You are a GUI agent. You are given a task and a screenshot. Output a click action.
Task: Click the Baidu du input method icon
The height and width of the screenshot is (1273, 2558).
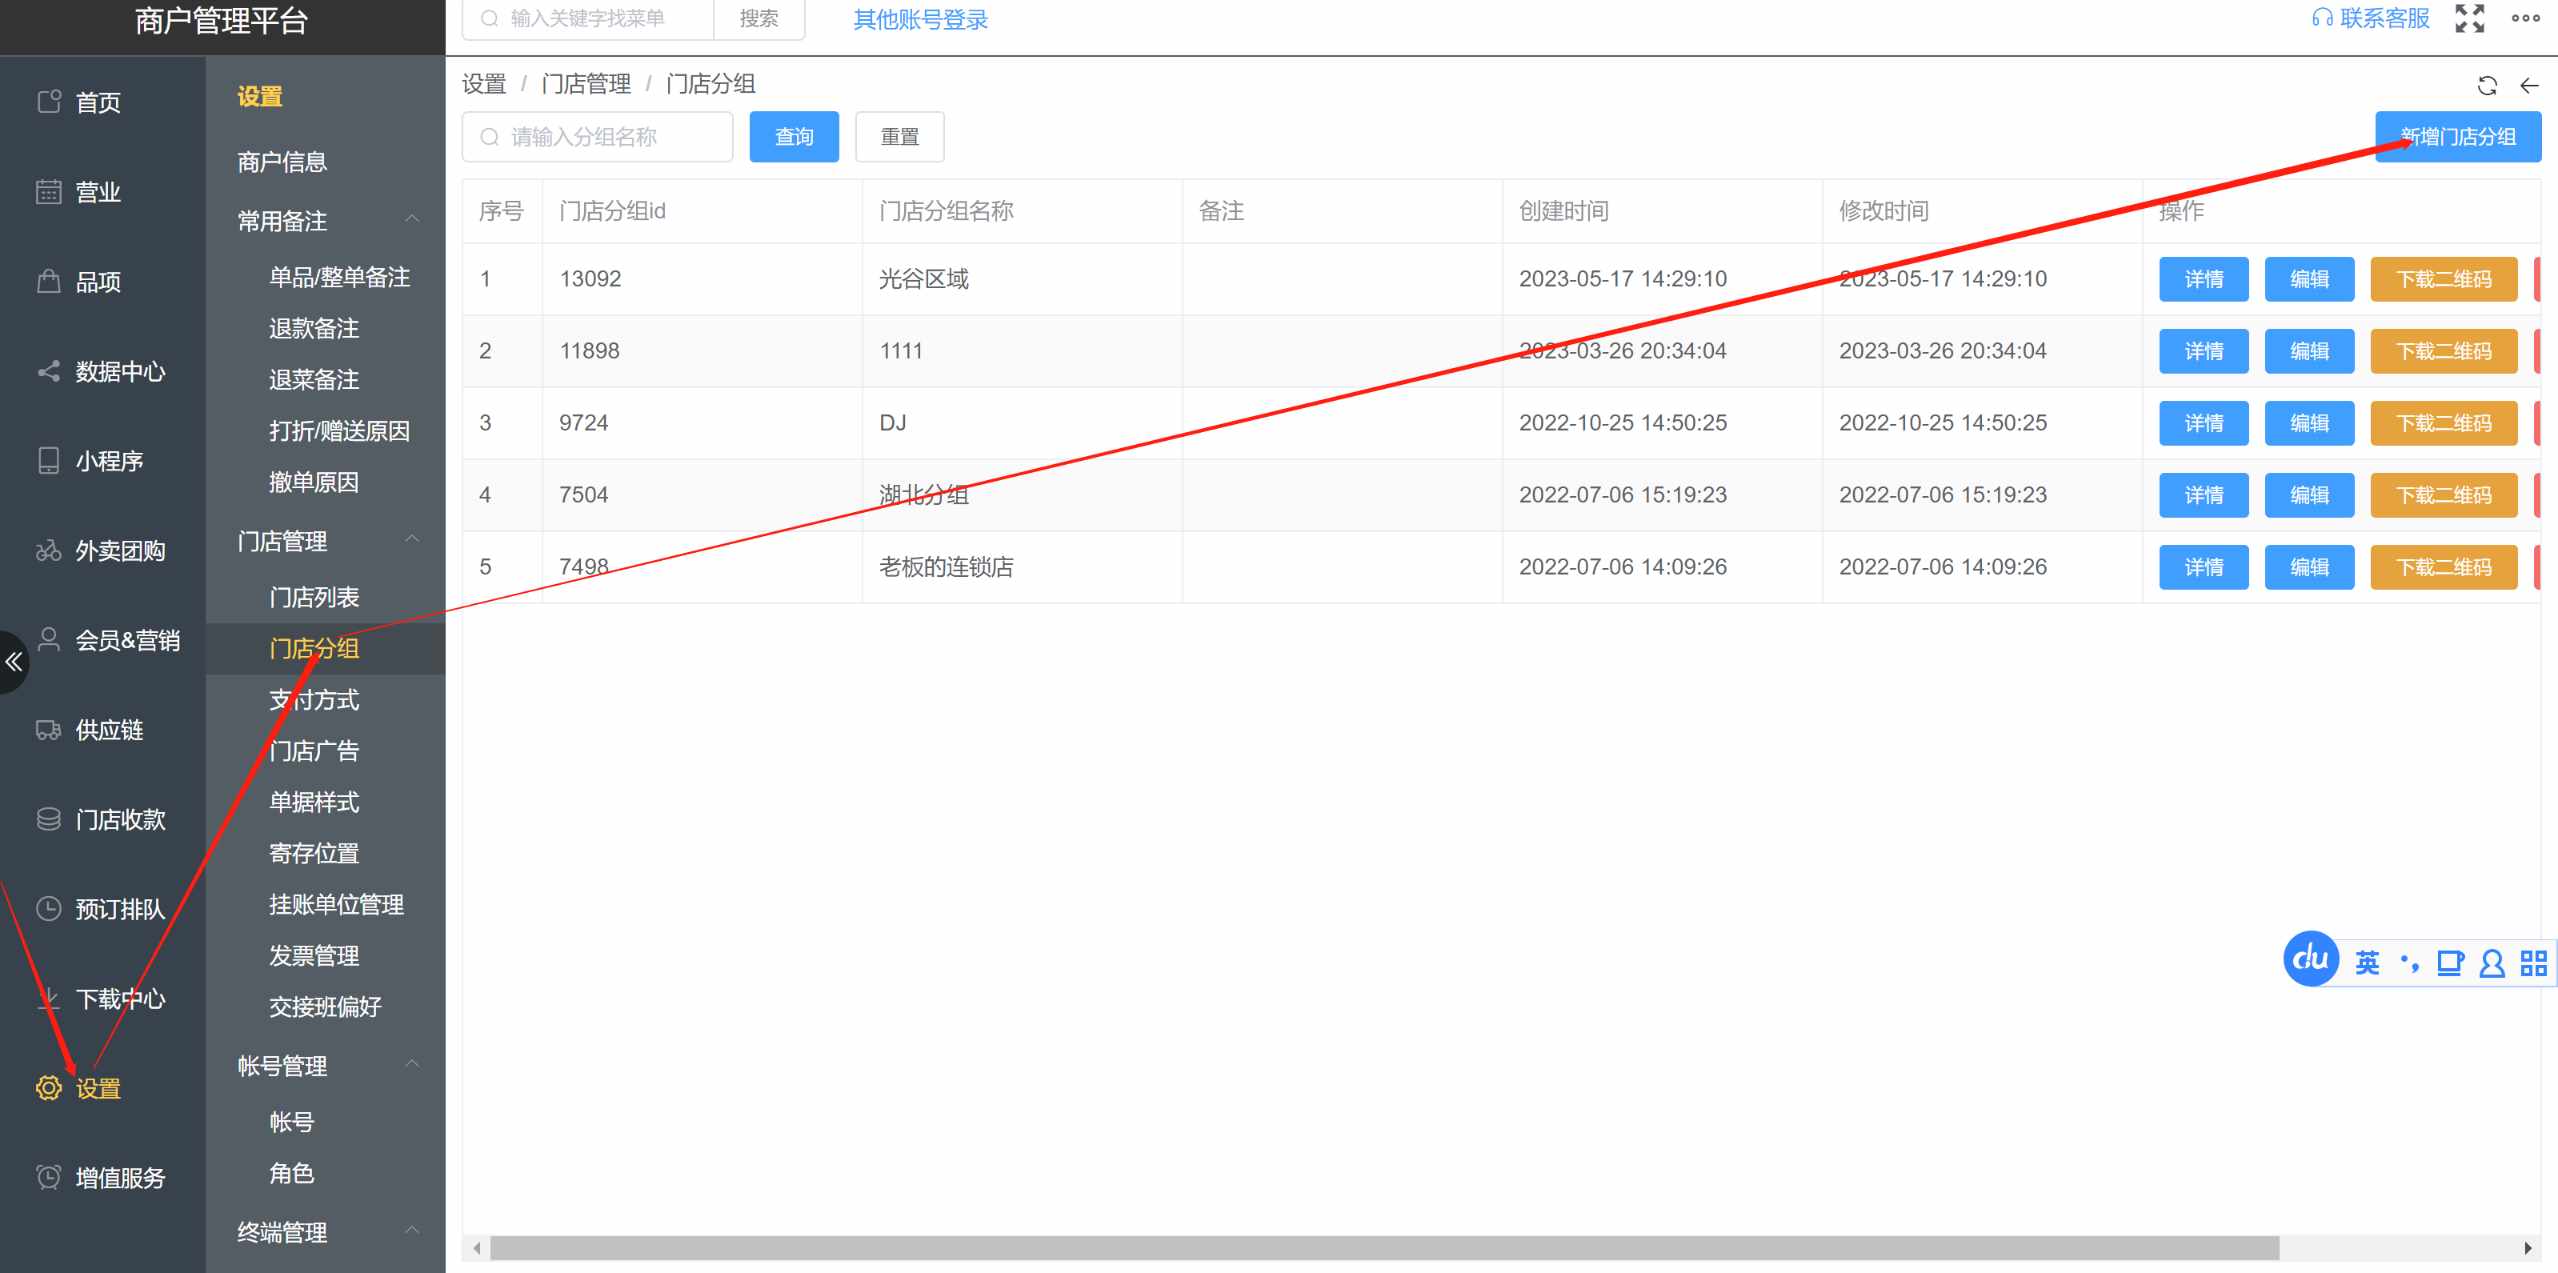point(2311,960)
